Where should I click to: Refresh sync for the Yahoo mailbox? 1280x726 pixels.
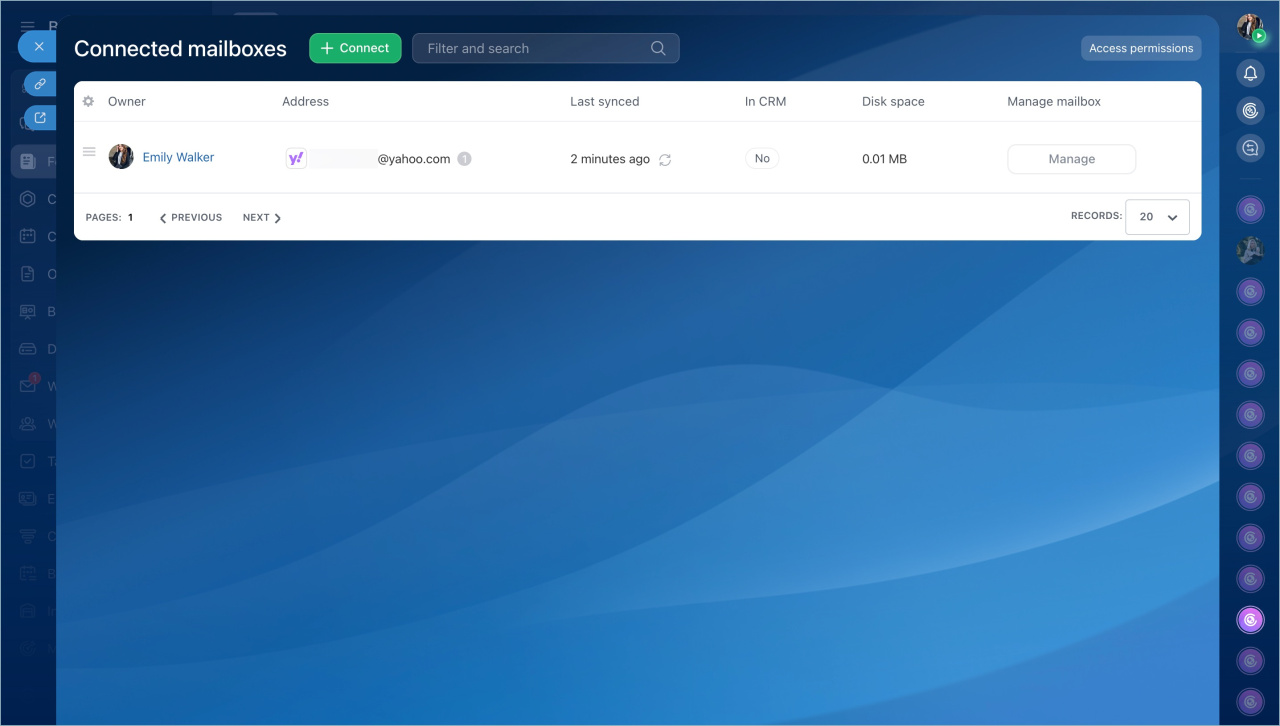(665, 160)
